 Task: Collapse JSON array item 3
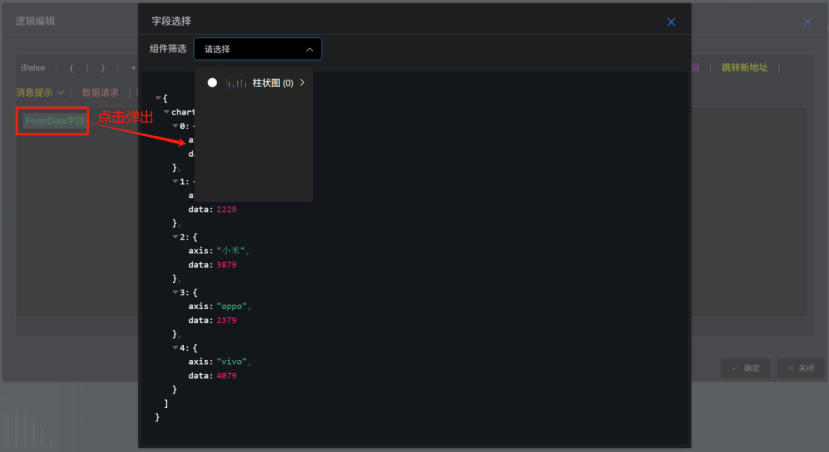(x=174, y=292)
